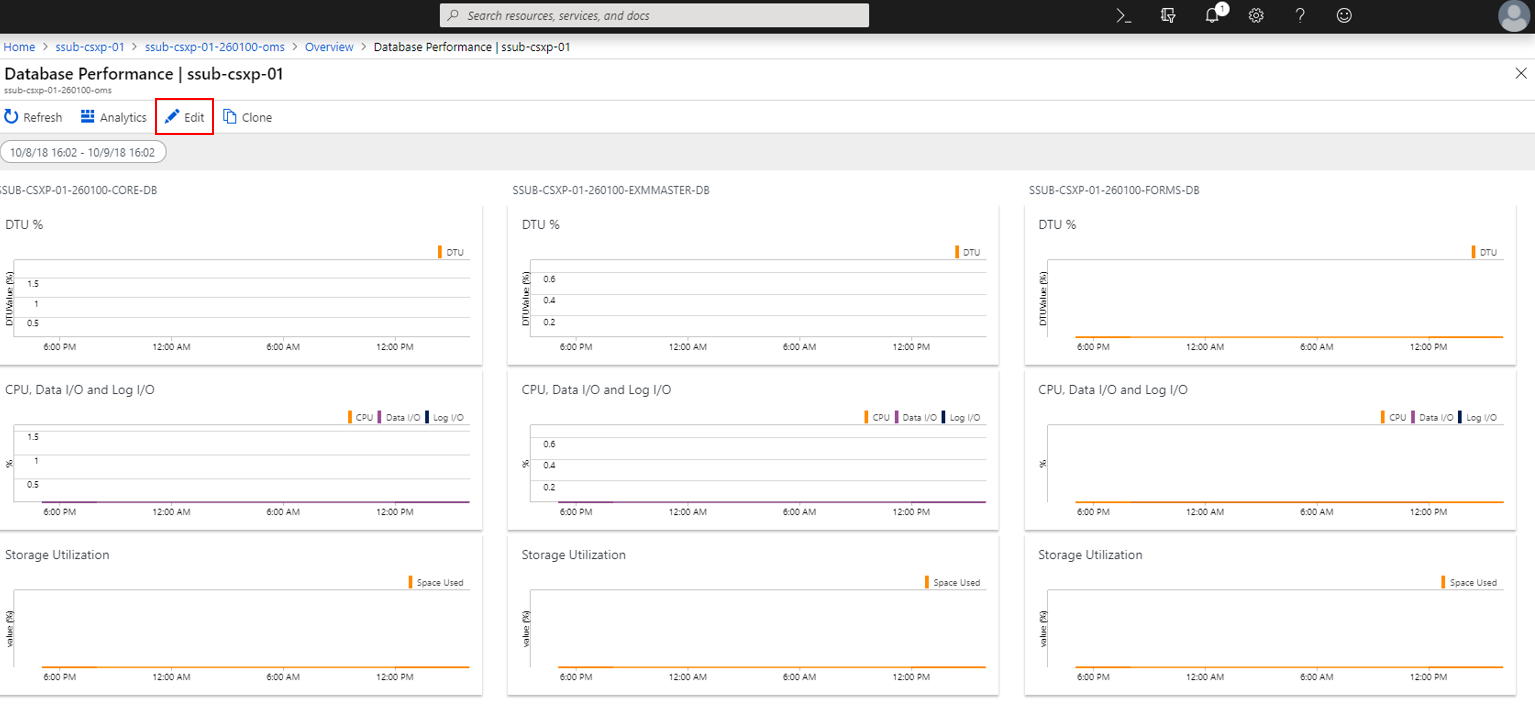Open Cloud Shell from the top bar
Screen dimensions: 1535x708
pyautogui.click(x=1124, y=15)
